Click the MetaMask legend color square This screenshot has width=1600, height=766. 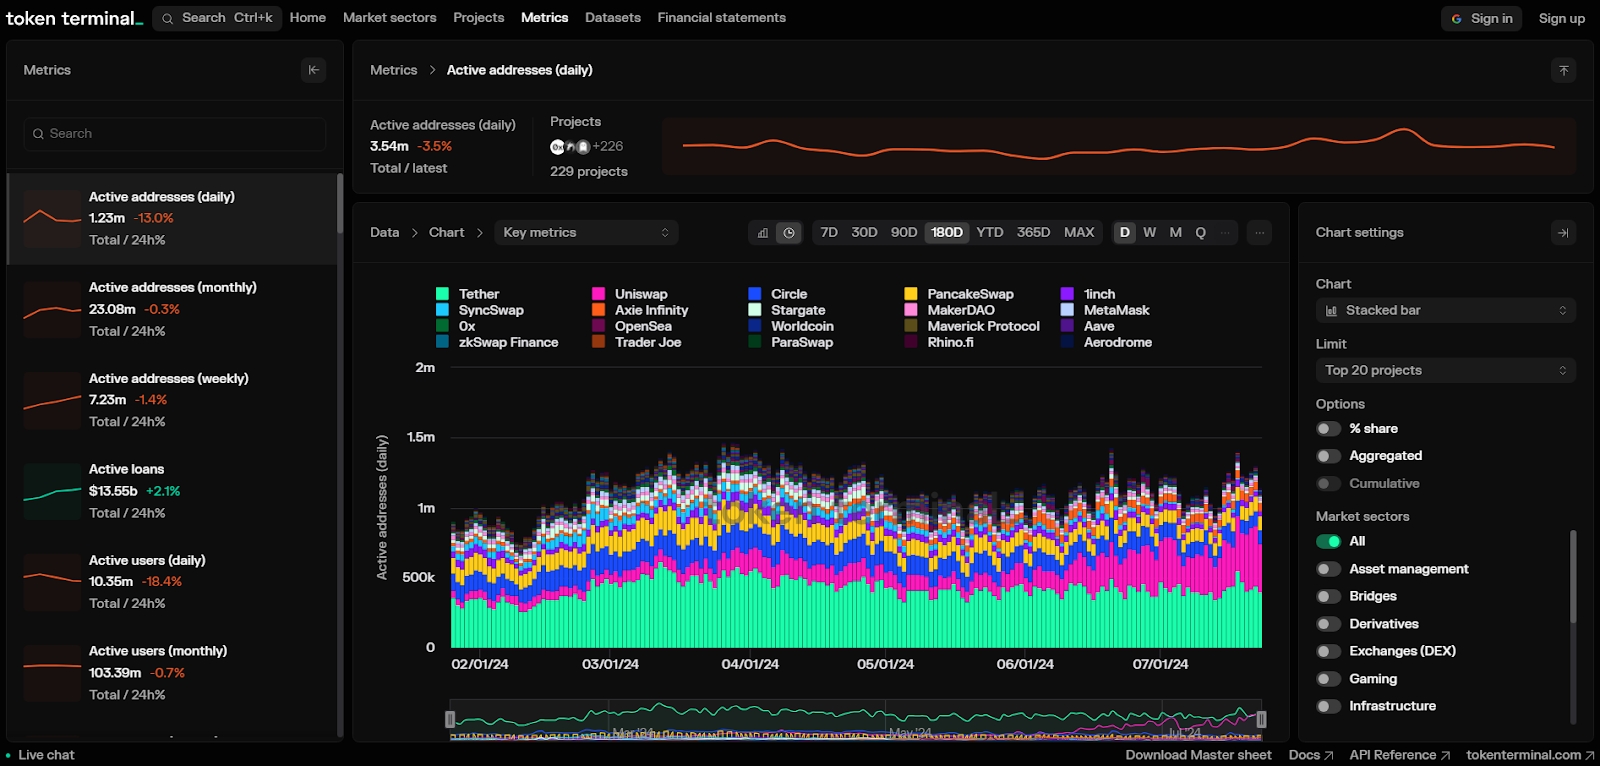click(x=1067, y=310)
